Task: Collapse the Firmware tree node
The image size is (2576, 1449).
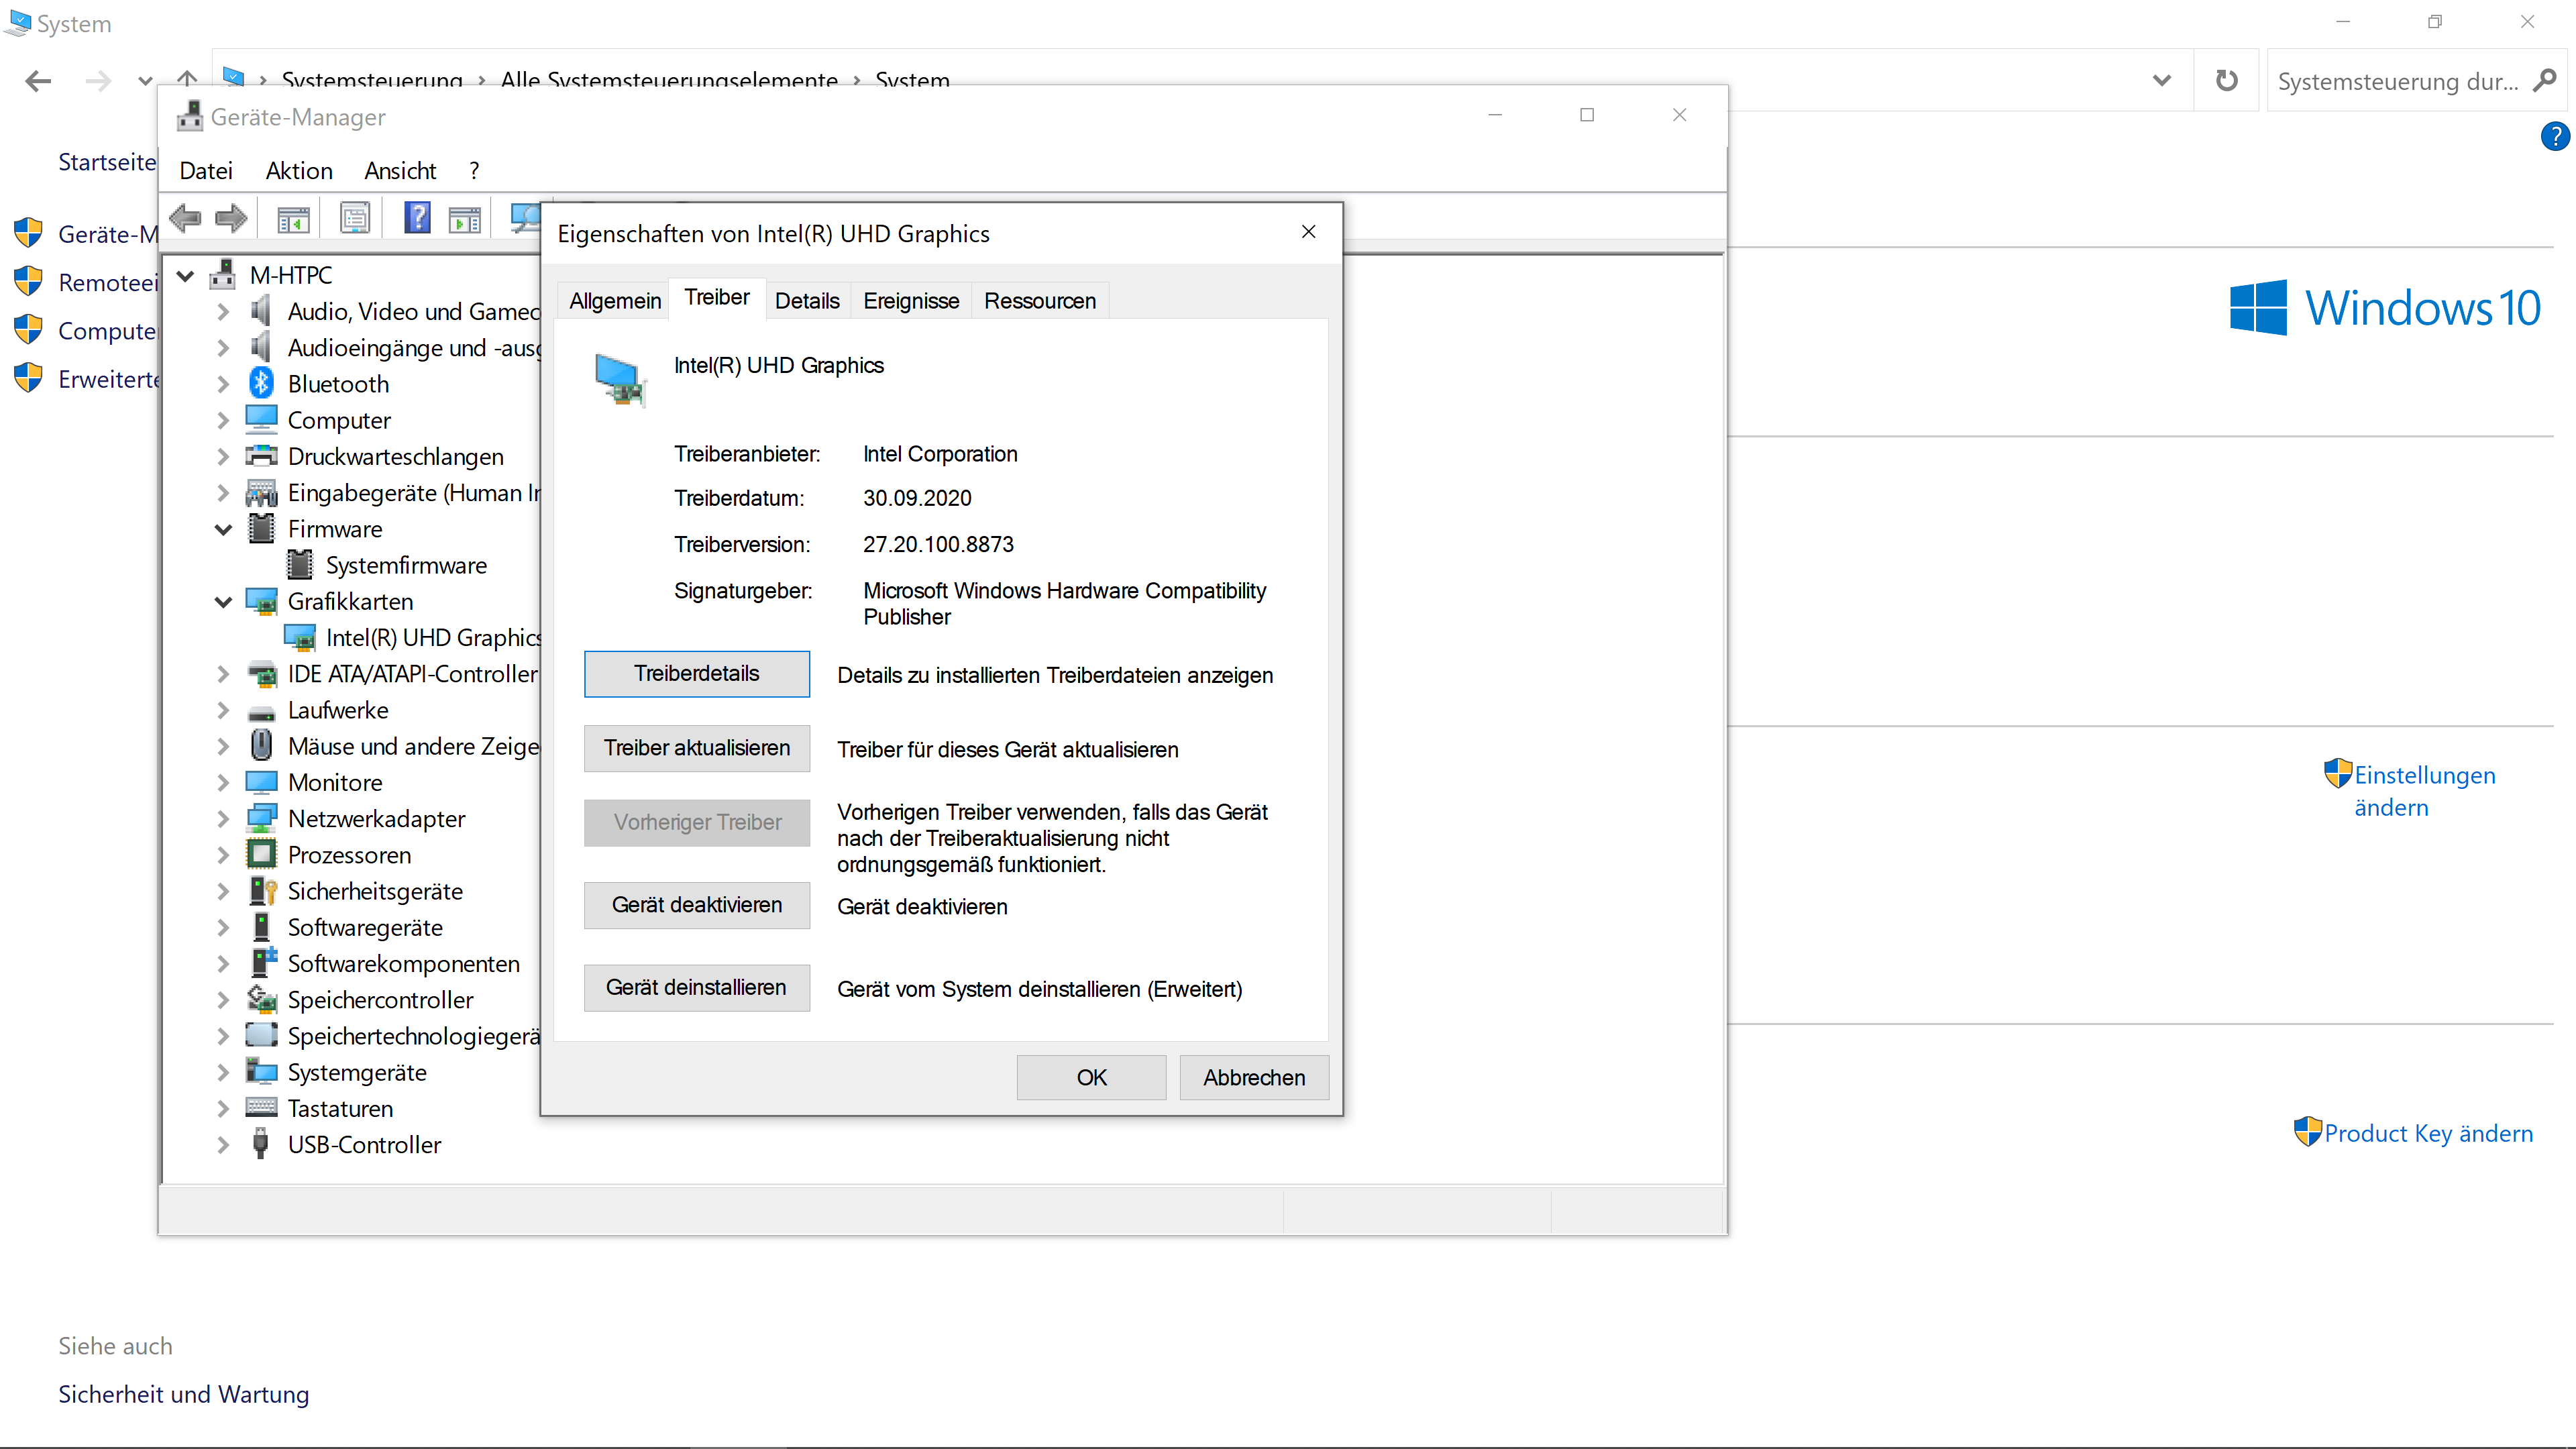Action: [224, 529]
